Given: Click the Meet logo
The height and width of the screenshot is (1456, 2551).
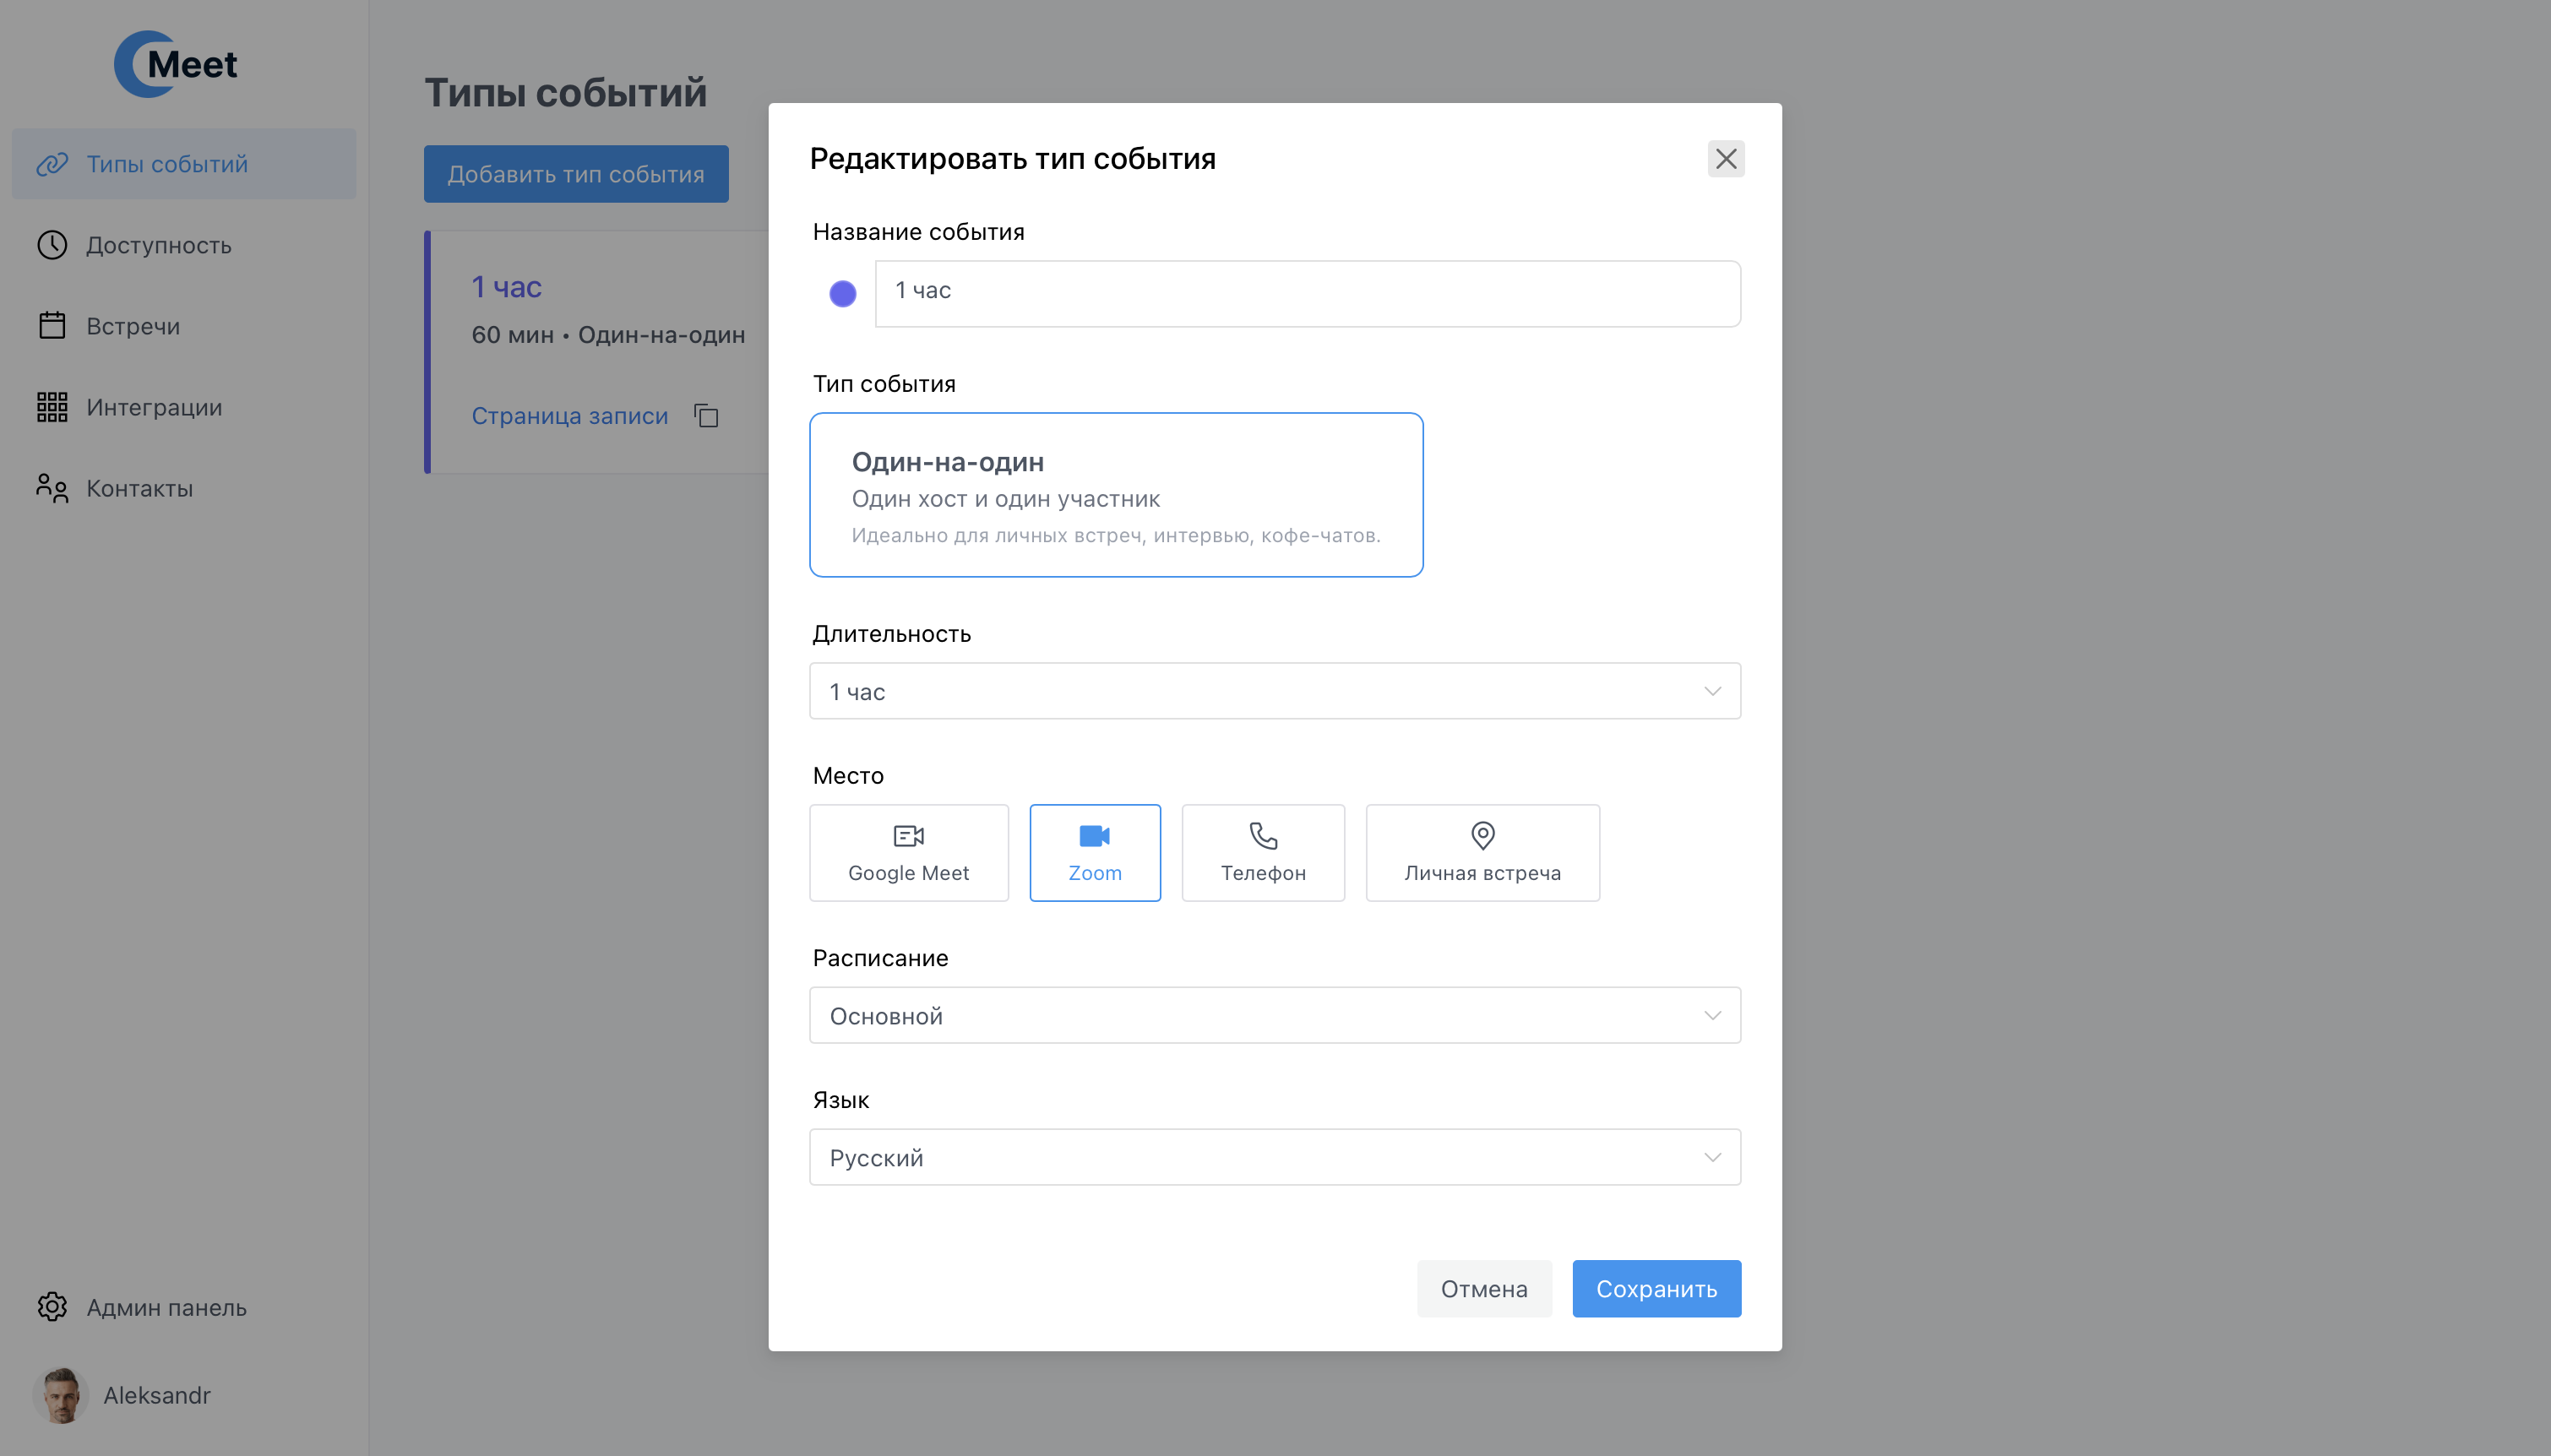Looking at the screenshot, I should (x=176, y=64).
